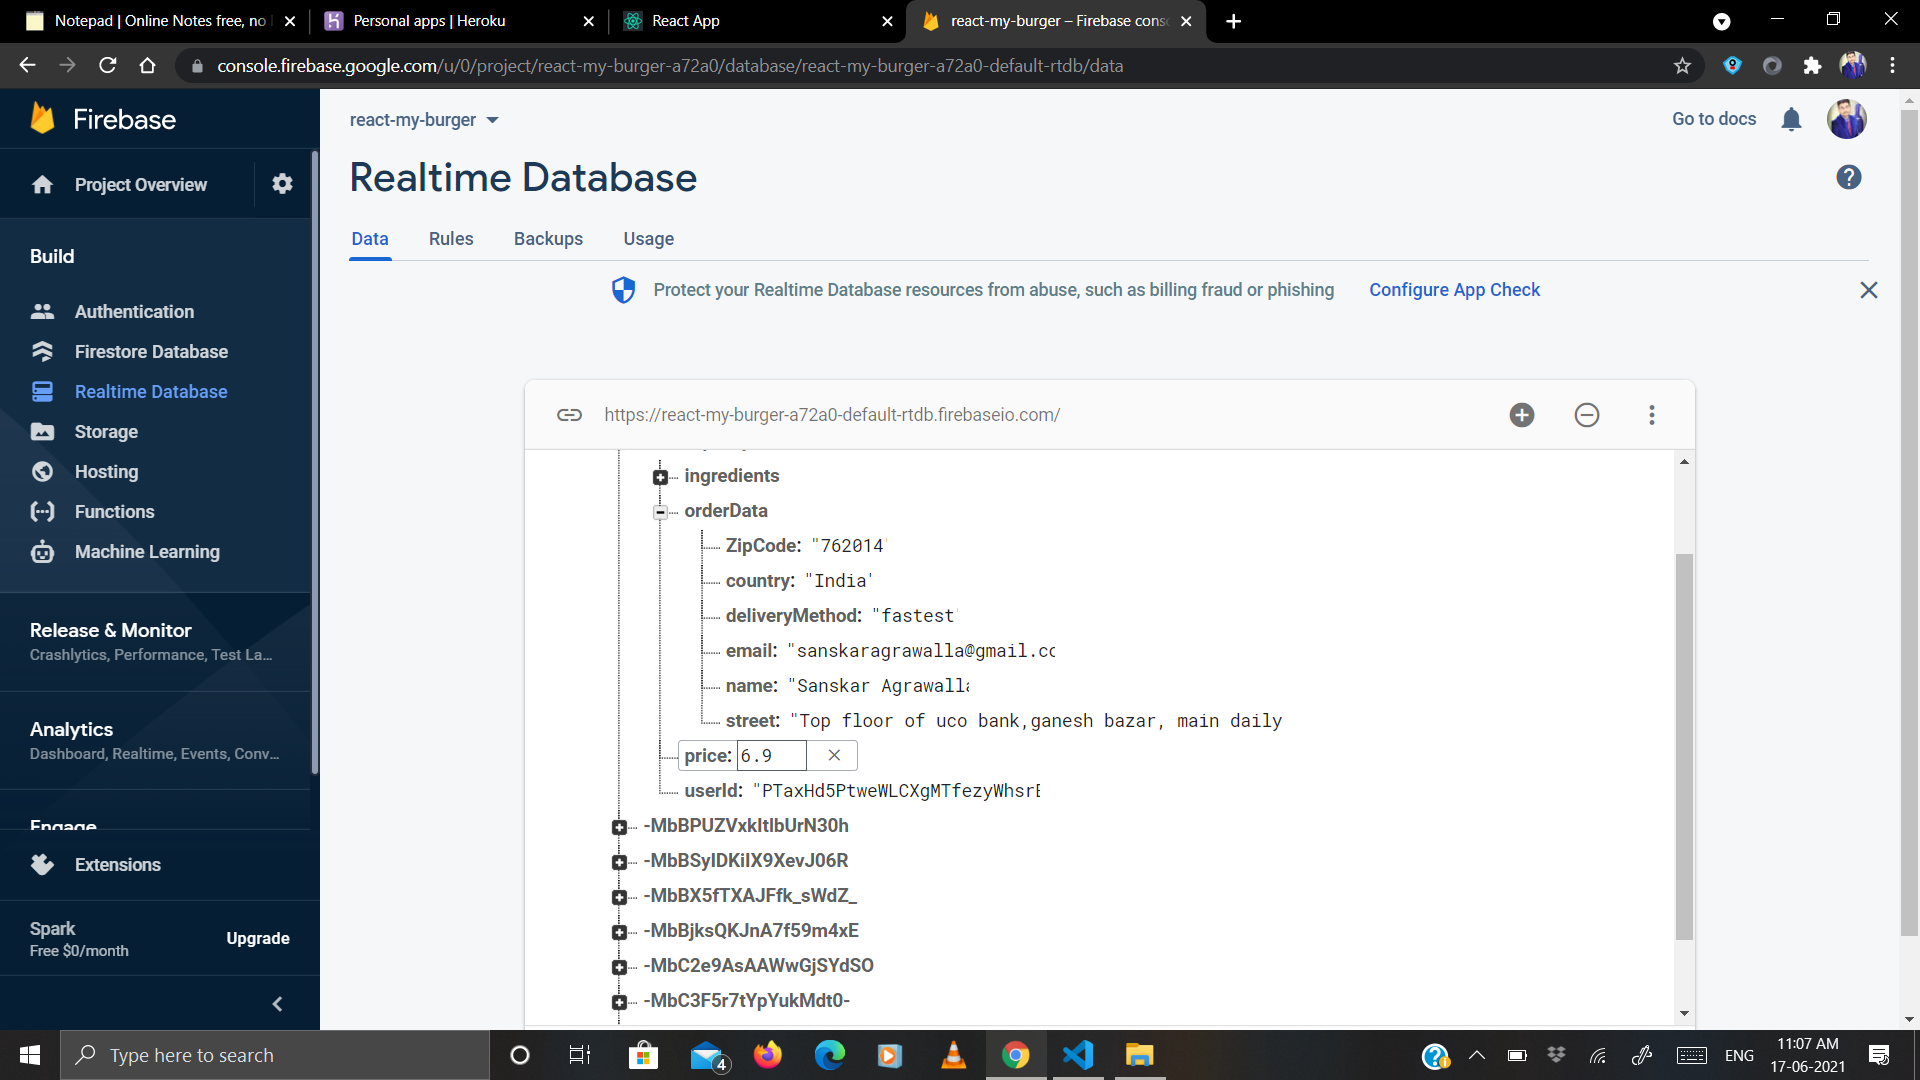1920x1080 pixels.
Task: Open the help question mark
Action: point(1848,177)
